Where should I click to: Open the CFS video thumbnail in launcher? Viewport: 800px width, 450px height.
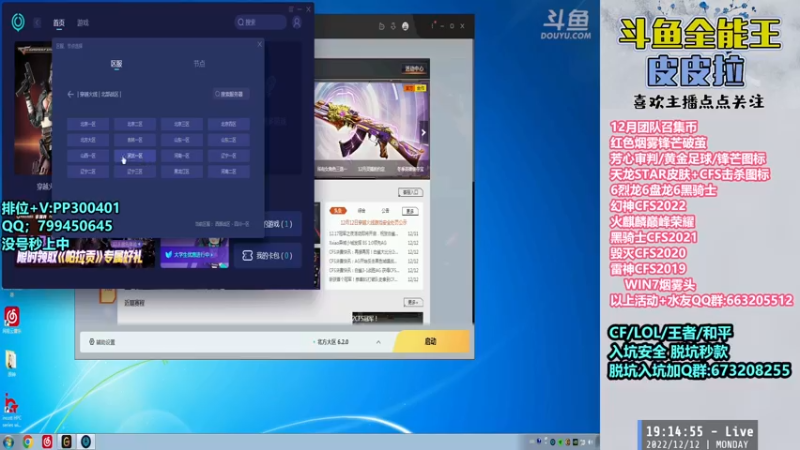[x=387, y=318]
